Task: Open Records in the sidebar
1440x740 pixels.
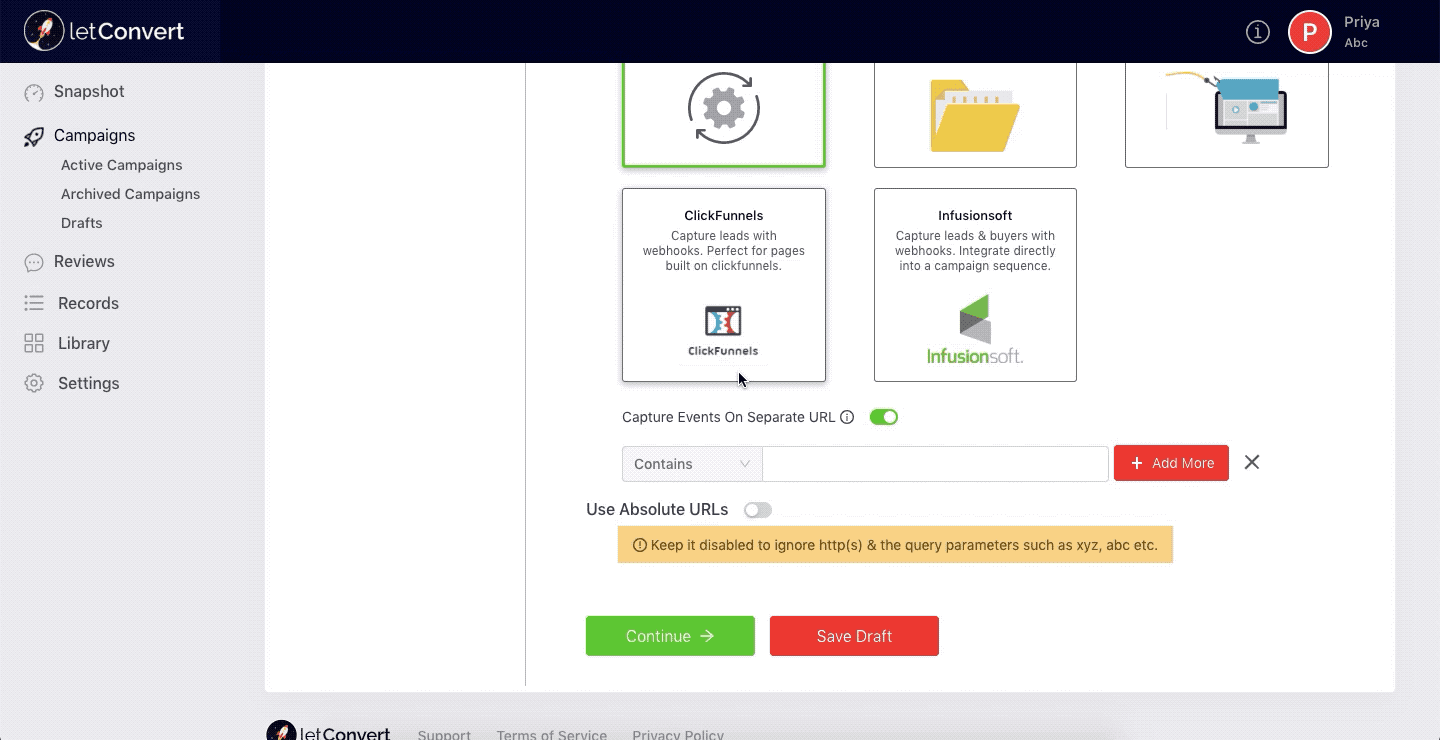Action: pos(88,303)
